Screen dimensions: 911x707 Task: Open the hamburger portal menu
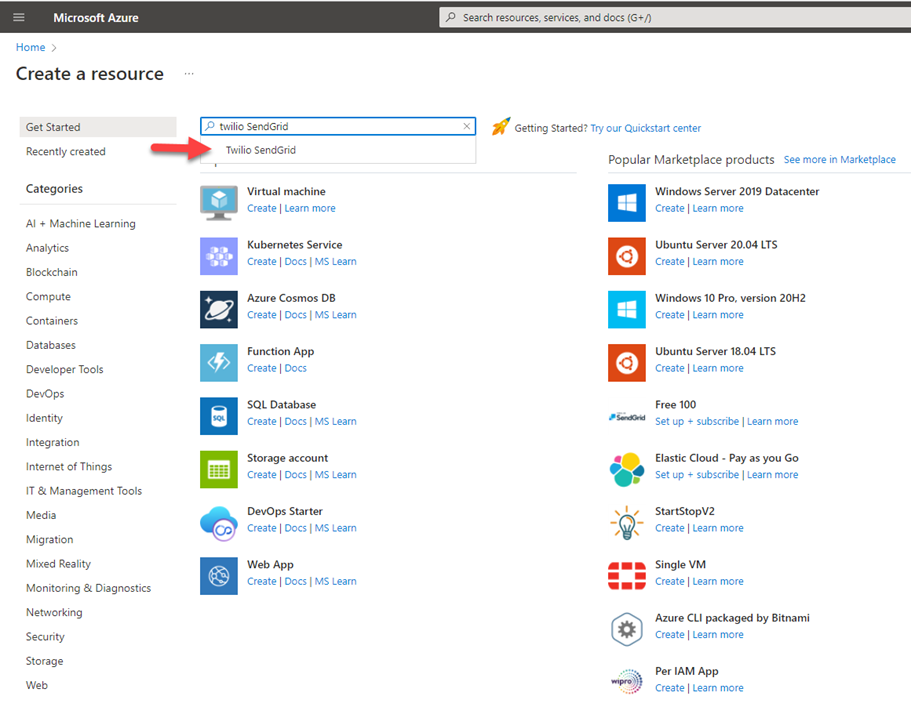(x=19, y=17)
